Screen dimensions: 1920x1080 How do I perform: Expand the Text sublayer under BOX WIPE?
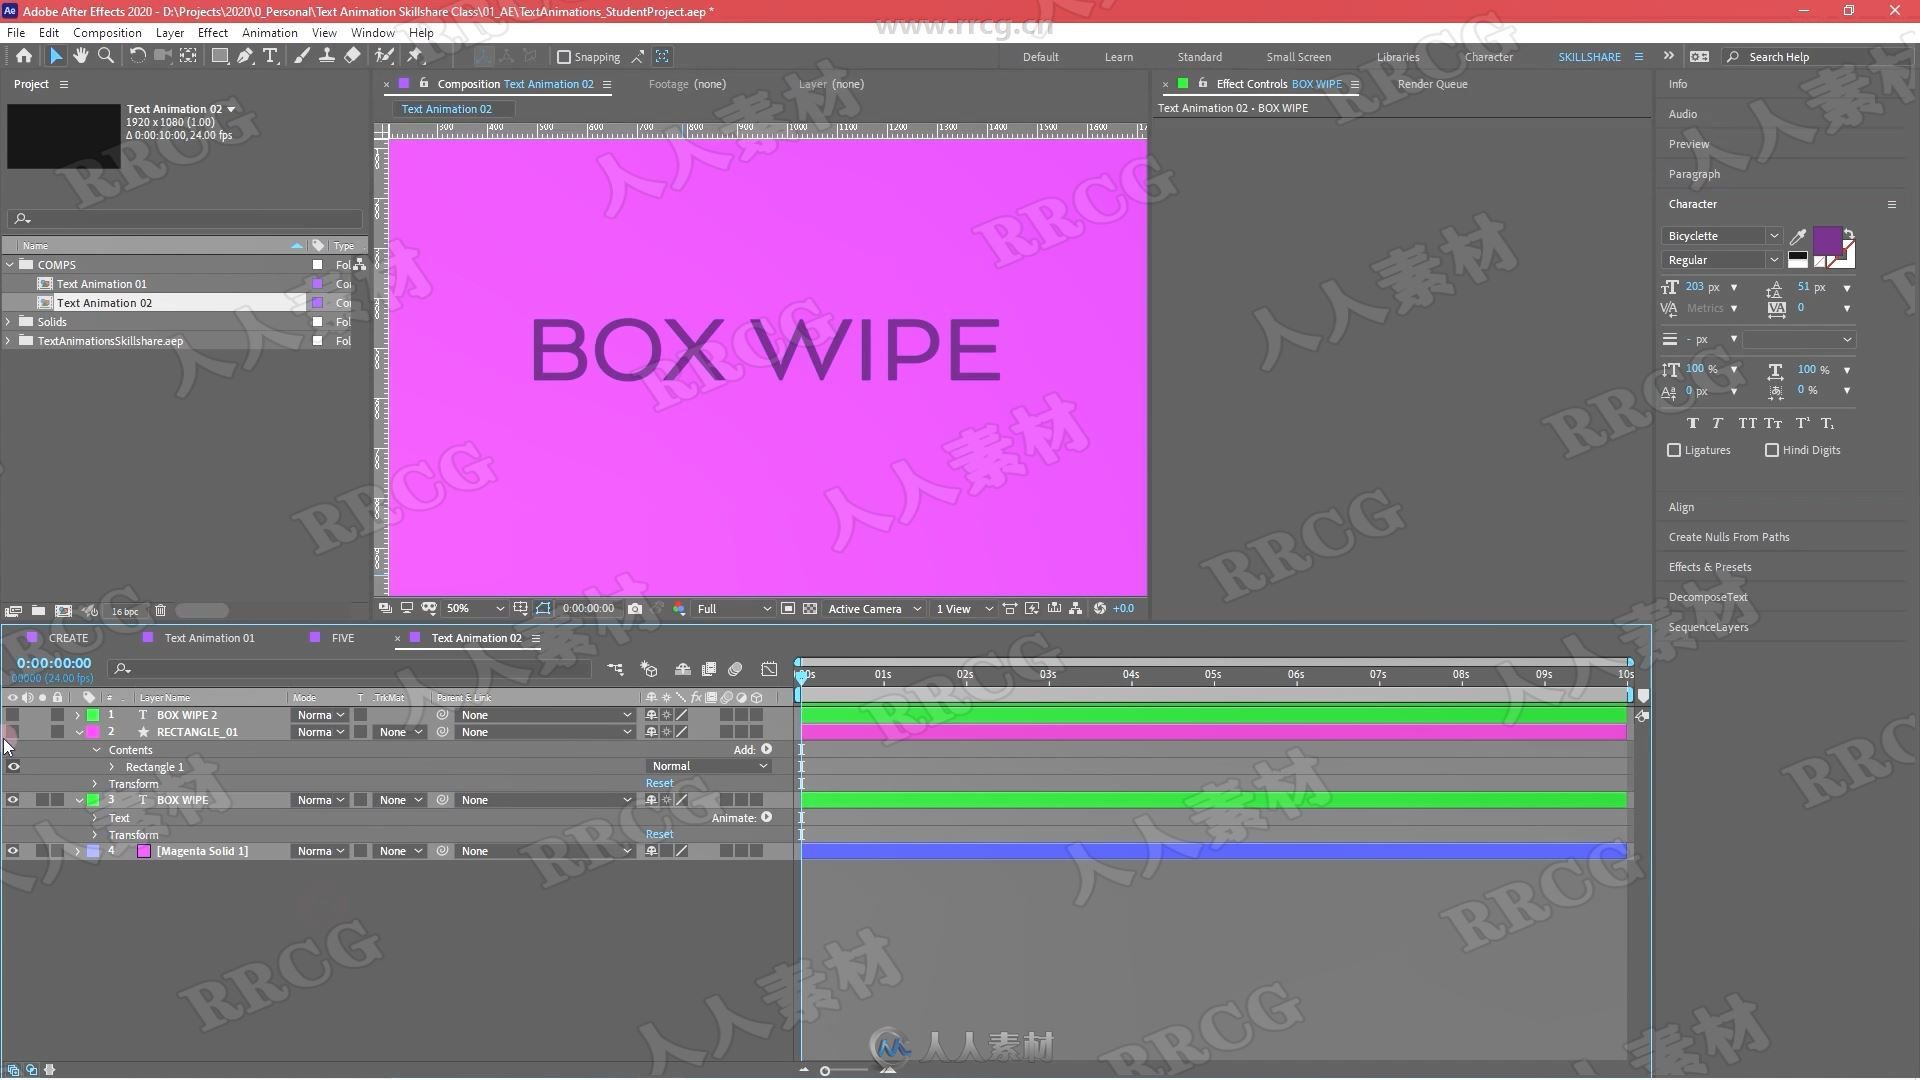(x=95, y=818)
